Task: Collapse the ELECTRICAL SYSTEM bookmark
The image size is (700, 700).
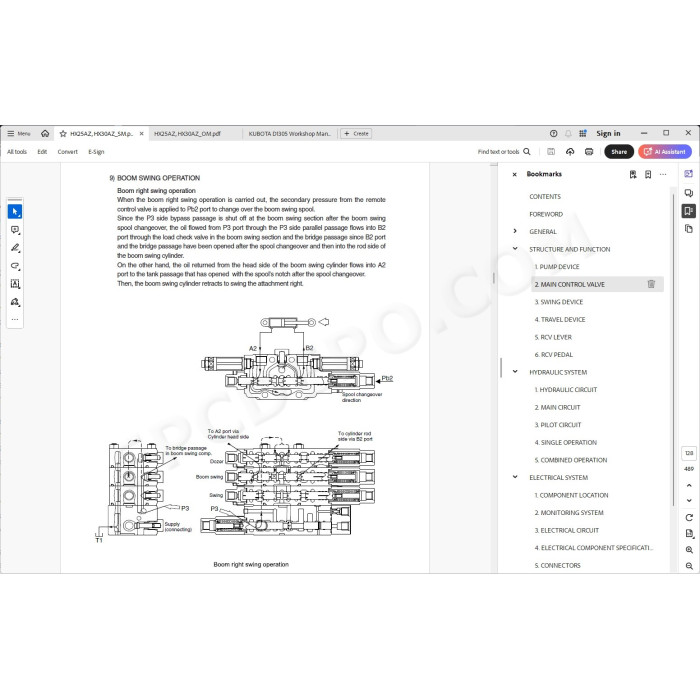Action: coord(515,477)
